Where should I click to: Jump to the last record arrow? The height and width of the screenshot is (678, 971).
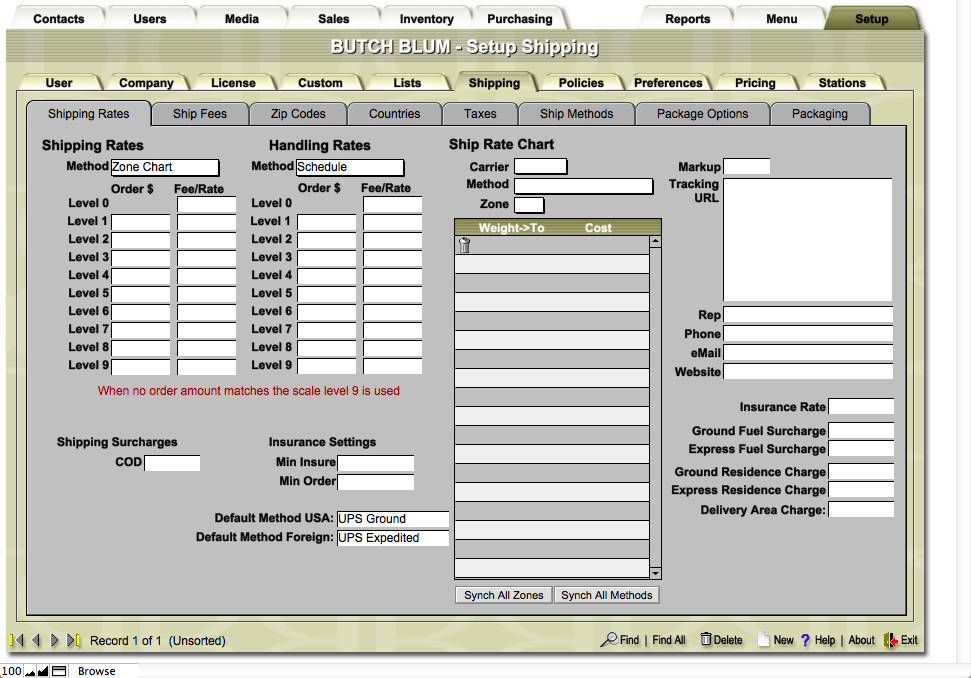point(74,640)
